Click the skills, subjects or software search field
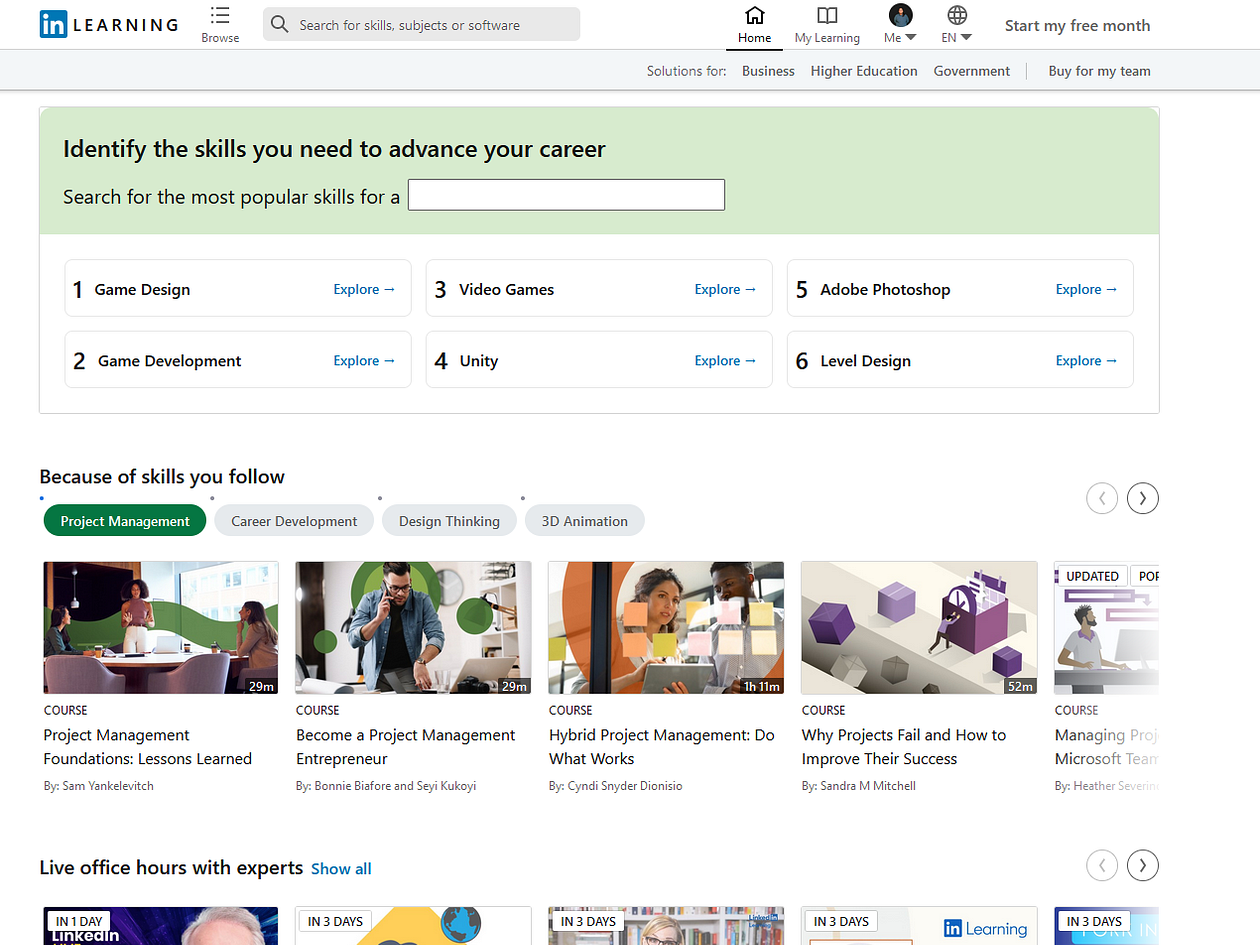The width and height of the screenshot is (1260, 945). tap(421, 25)
